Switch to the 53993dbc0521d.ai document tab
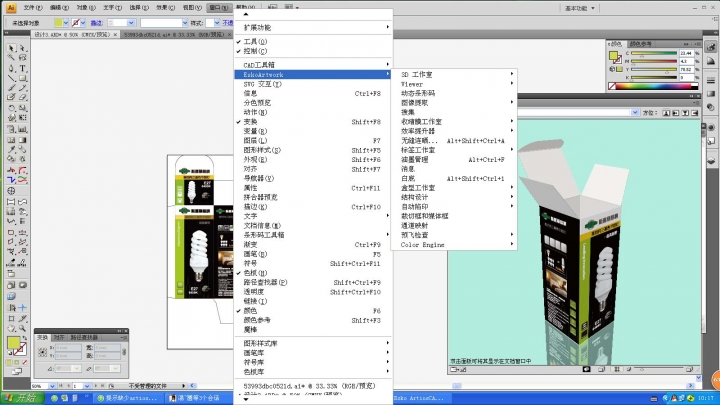Screen dimensions: 720x405 (160, 34)
